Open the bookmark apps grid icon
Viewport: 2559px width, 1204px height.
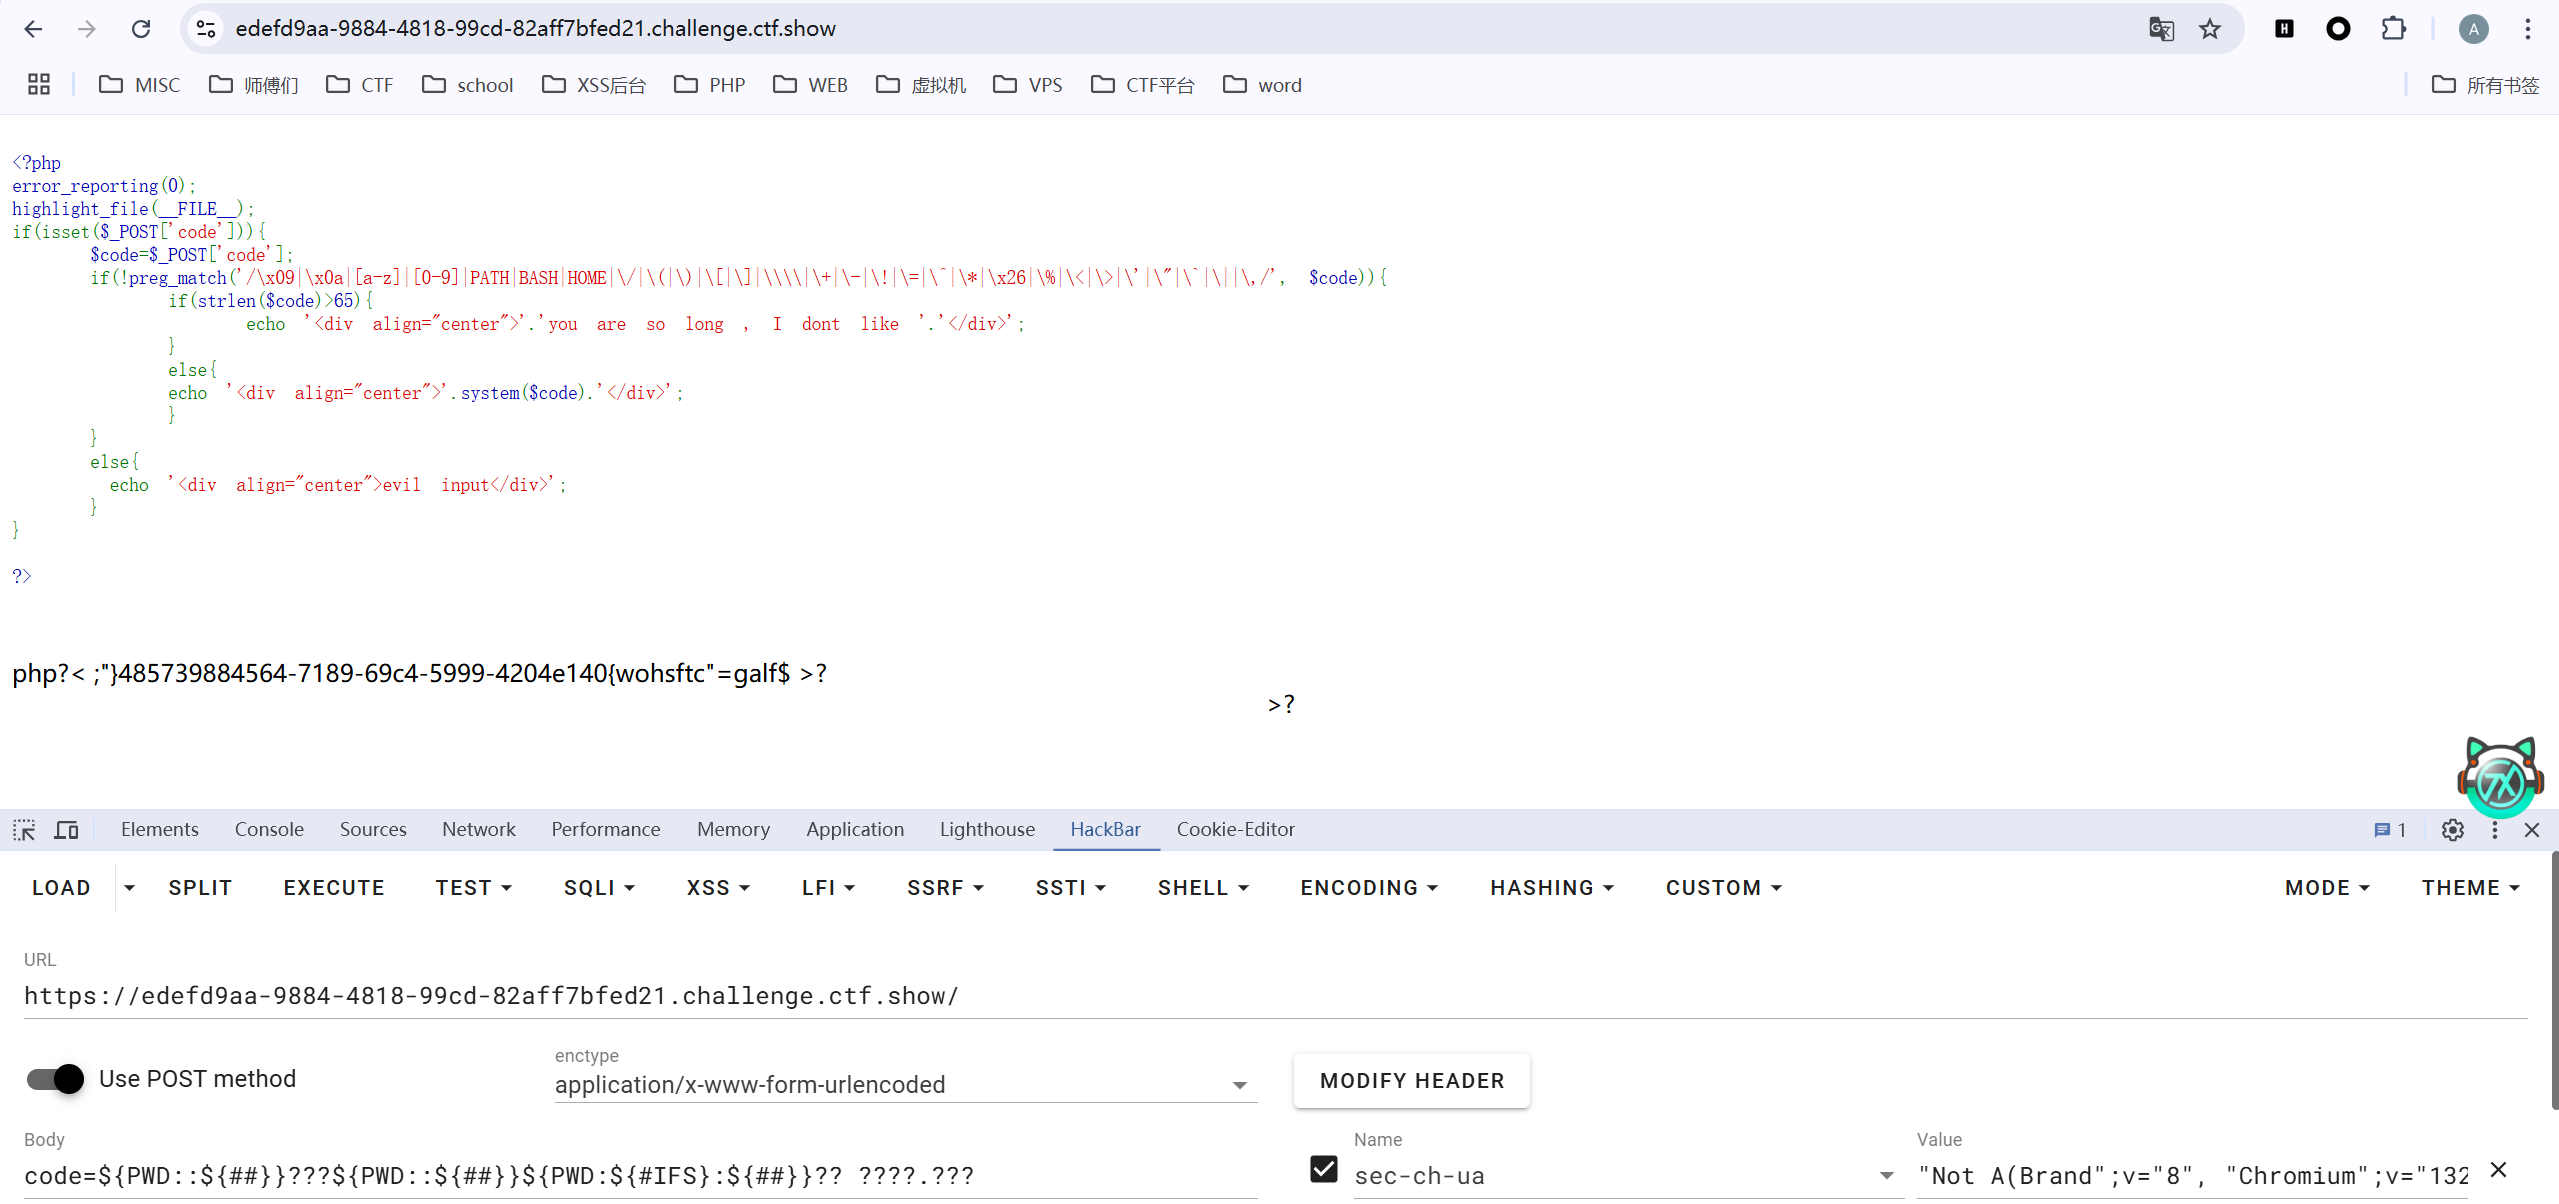coord(39,85)
